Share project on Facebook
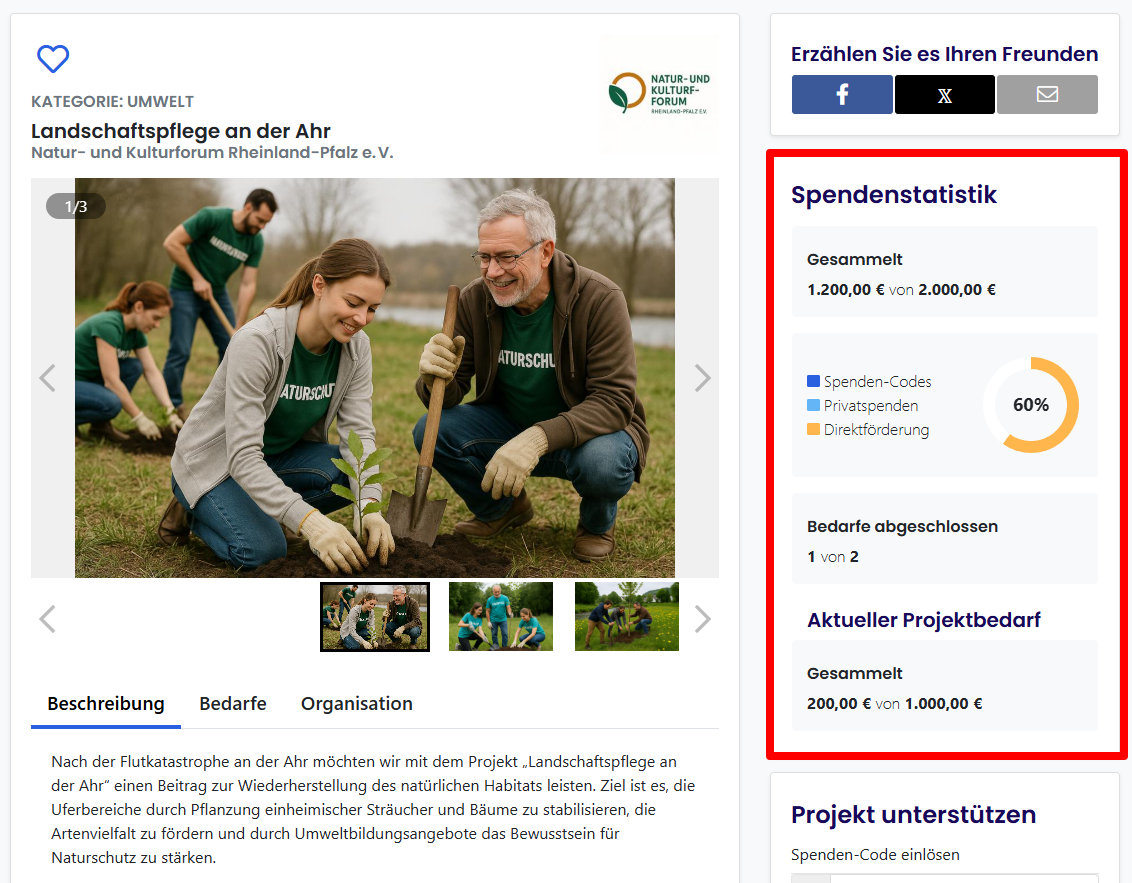This screenshot has width=1132, height=883. 842,94
